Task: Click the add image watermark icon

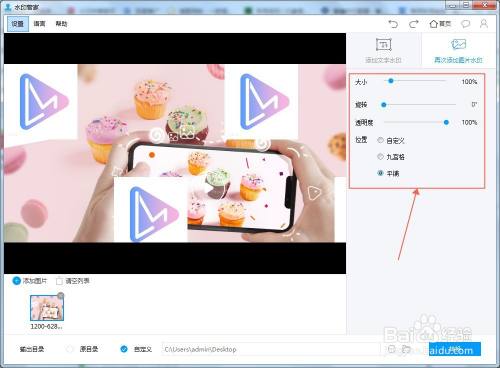Action: coord(458,44)
